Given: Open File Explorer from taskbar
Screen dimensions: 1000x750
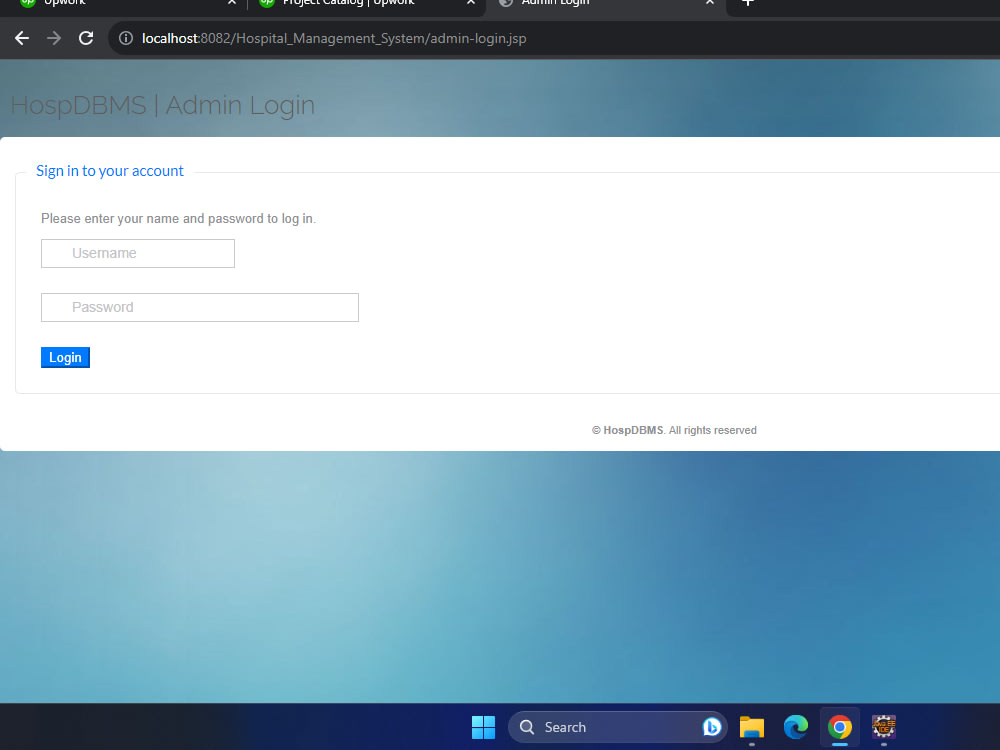Looking at the screenshot, I should point(752,727).
